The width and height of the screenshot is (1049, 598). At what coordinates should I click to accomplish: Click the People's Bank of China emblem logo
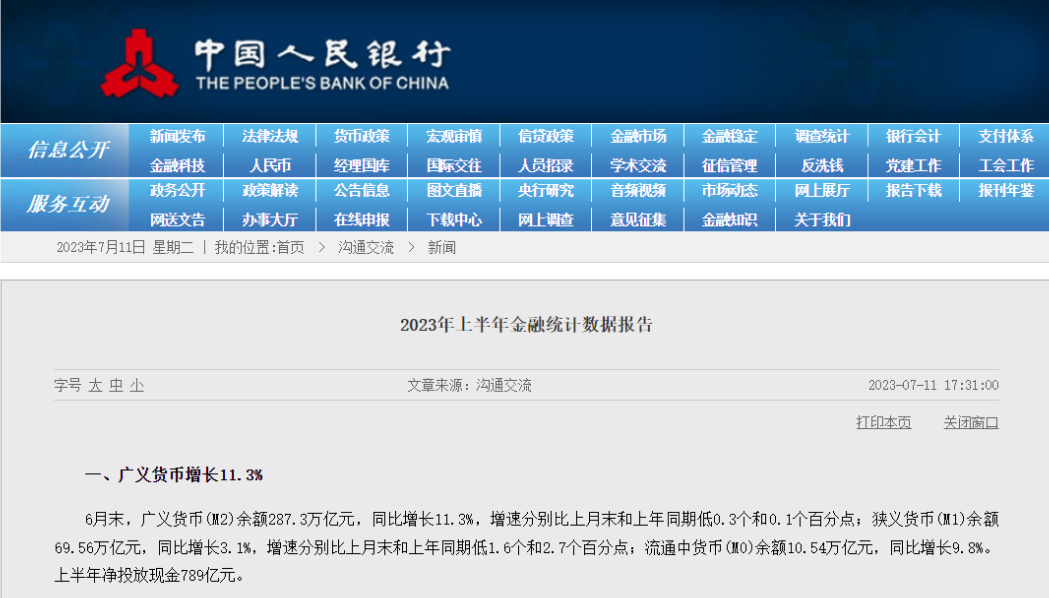point(139,63)
